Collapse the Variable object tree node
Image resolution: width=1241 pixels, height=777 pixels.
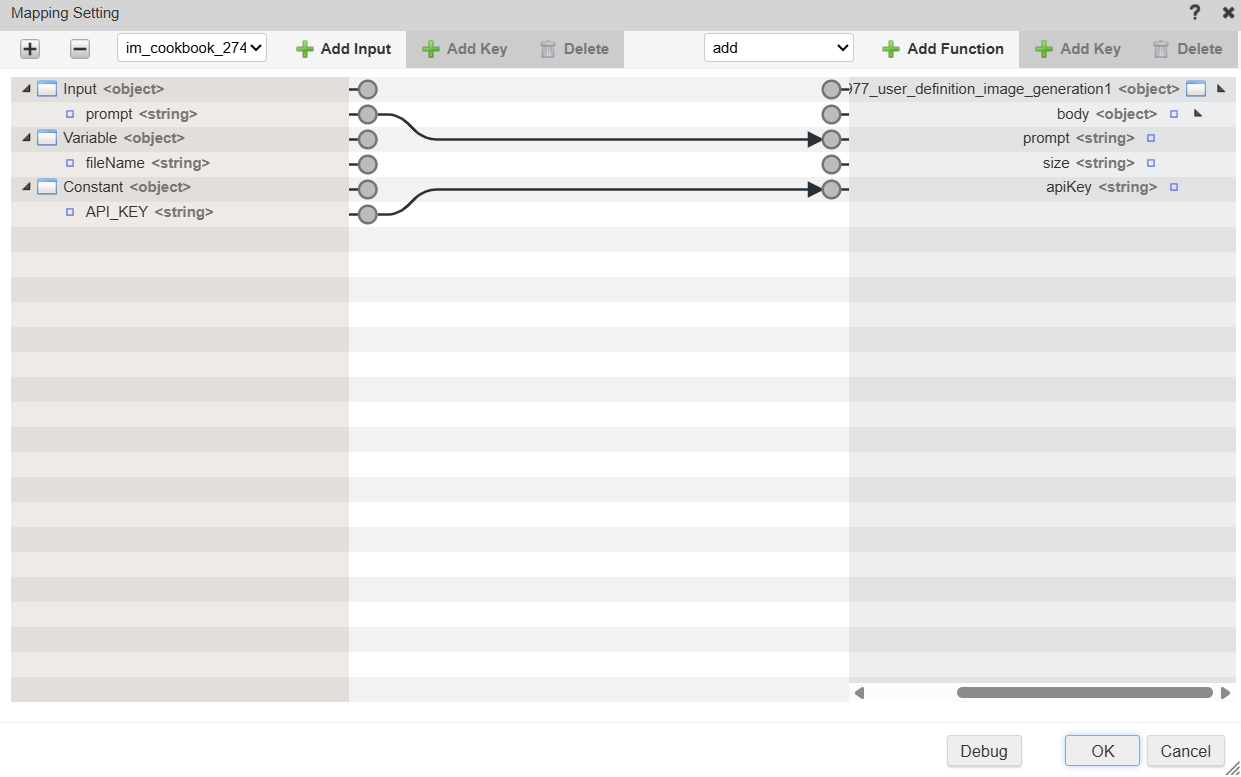pyautogui.click(x=26, y=138)
